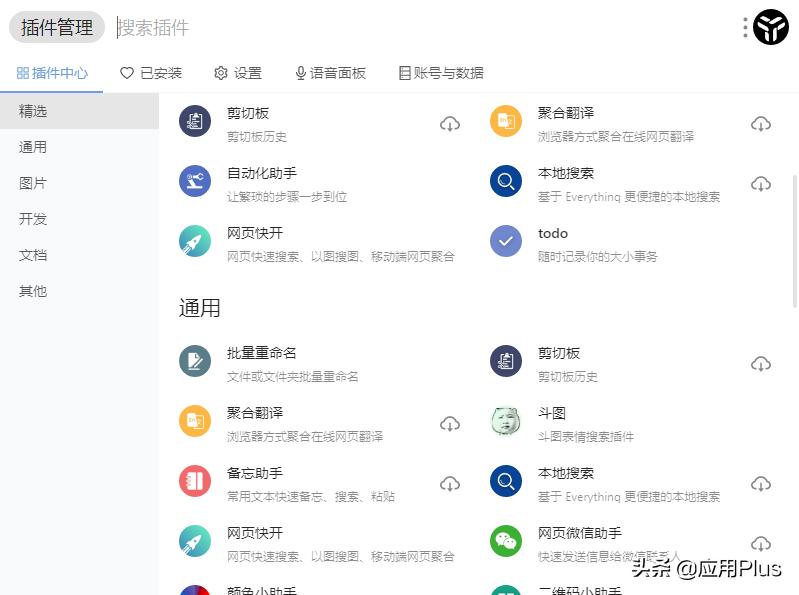Click description 文件或文件夹批量重命名
The image size is (799, 595).
tap(292, 377)
